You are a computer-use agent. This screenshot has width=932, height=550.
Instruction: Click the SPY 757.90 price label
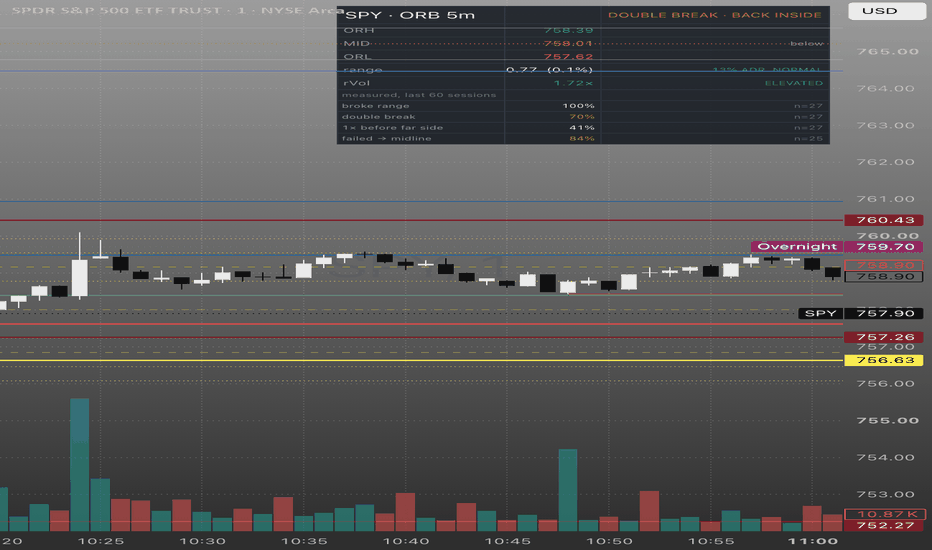click(861, 313)
